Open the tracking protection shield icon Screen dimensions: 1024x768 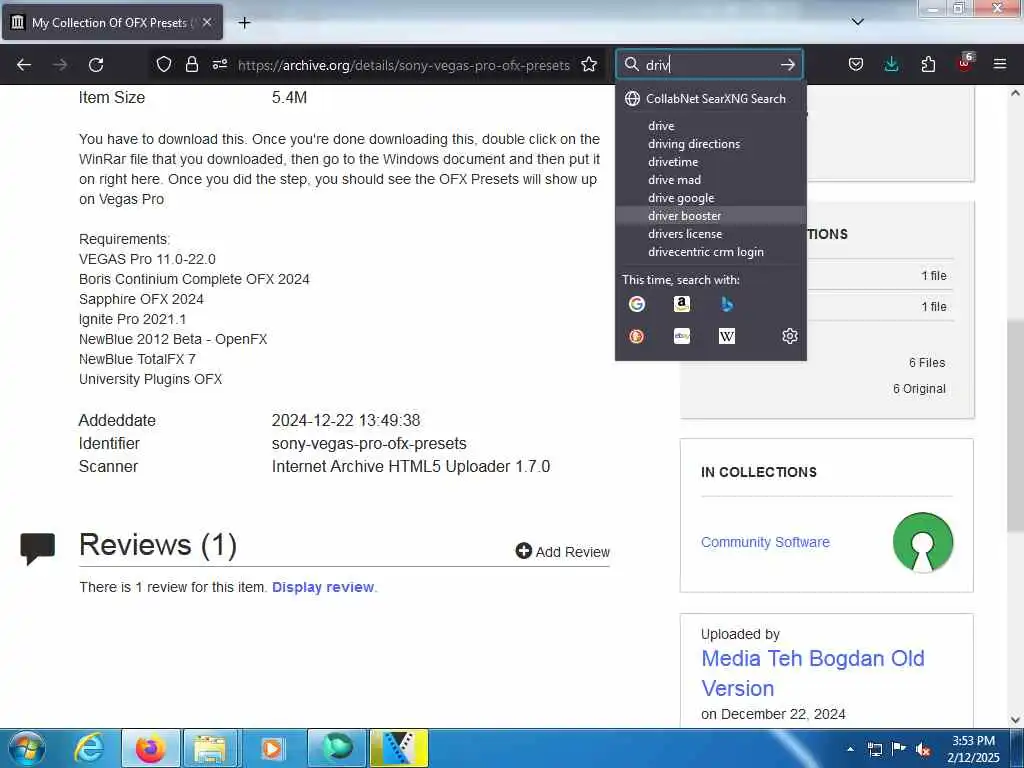click(164, 65)
